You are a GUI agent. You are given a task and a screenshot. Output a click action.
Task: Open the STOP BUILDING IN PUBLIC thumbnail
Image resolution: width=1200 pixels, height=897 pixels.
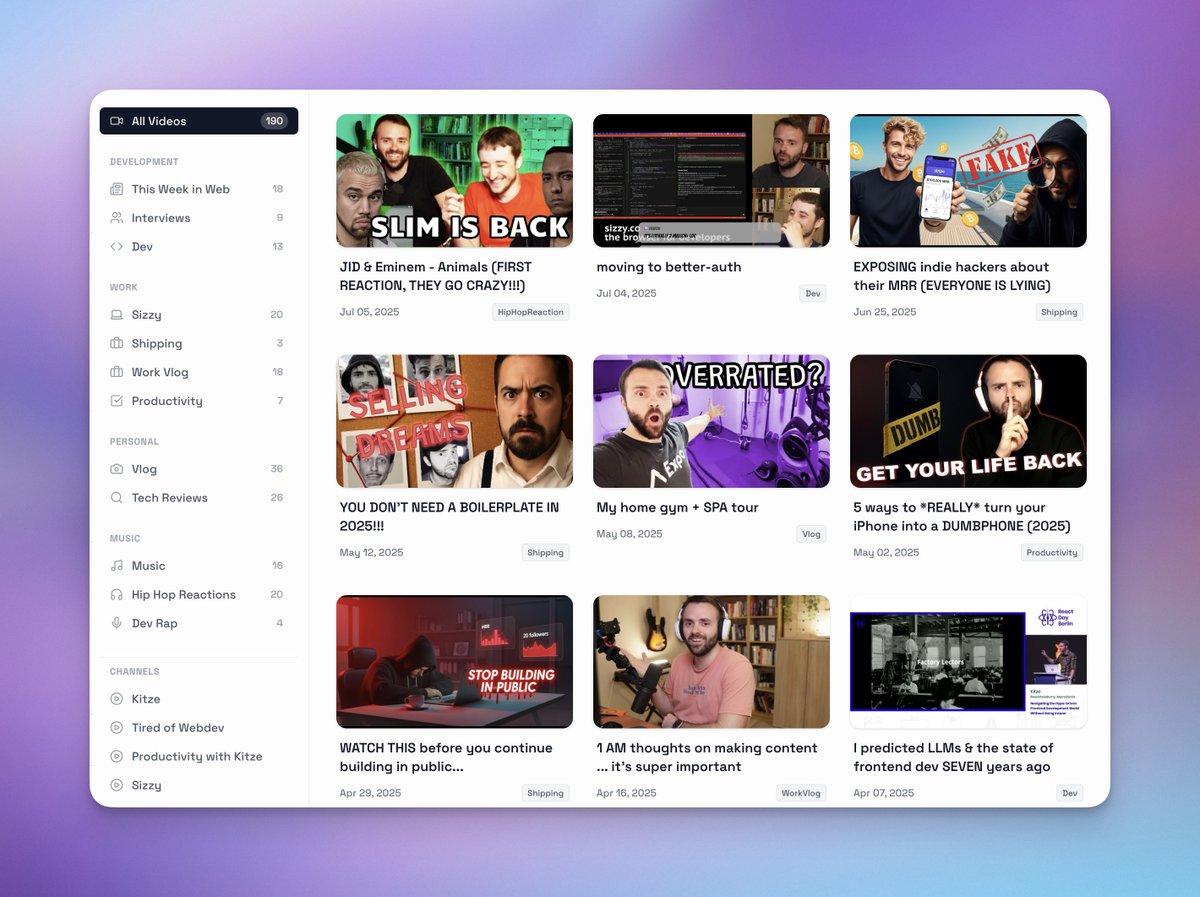[454, 662]
